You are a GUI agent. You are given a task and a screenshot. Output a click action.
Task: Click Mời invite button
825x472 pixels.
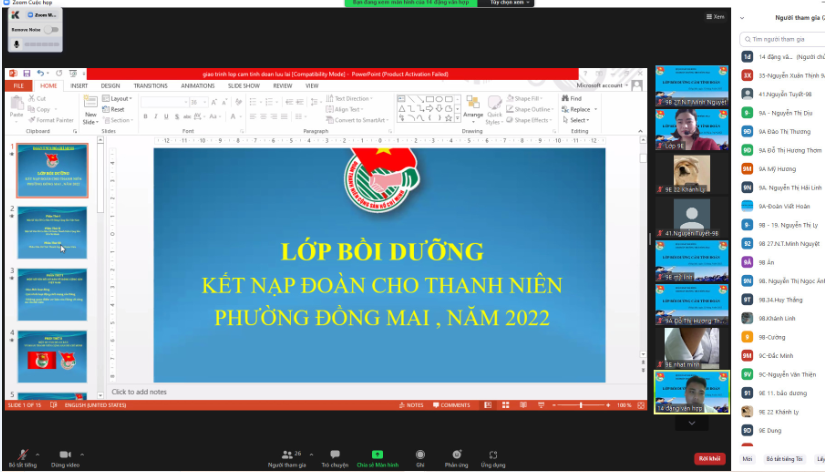click(747, 459)
